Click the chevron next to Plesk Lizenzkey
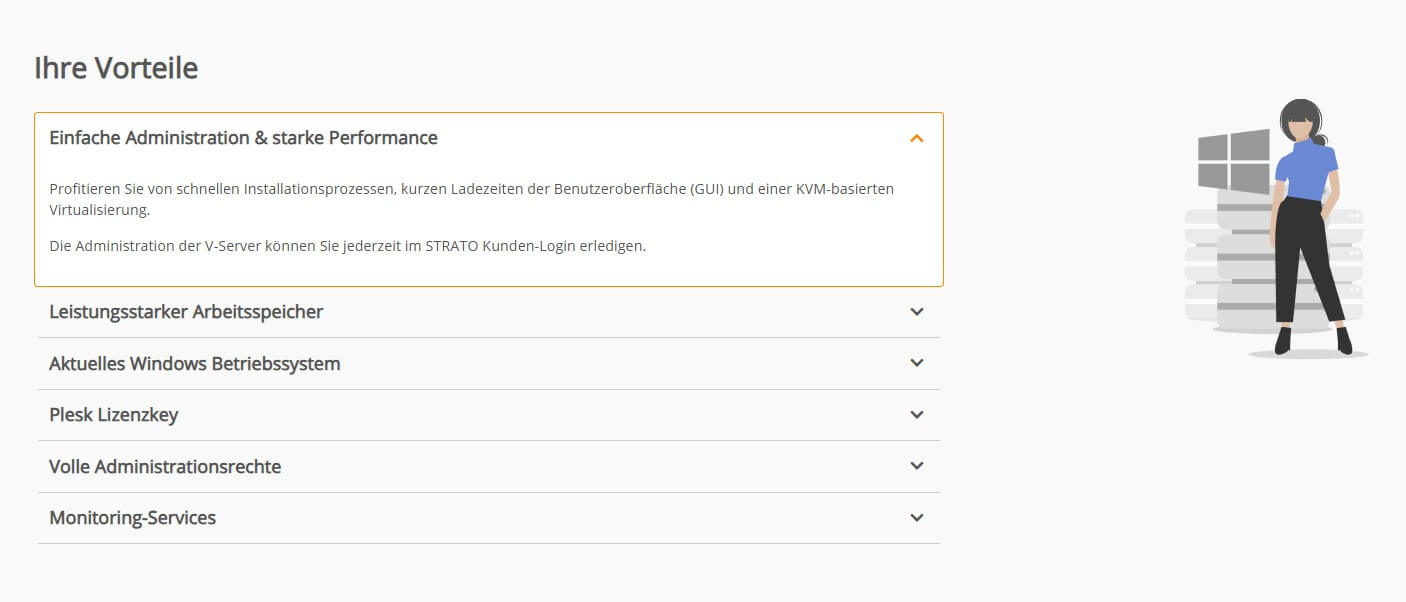 click(916, 414)
